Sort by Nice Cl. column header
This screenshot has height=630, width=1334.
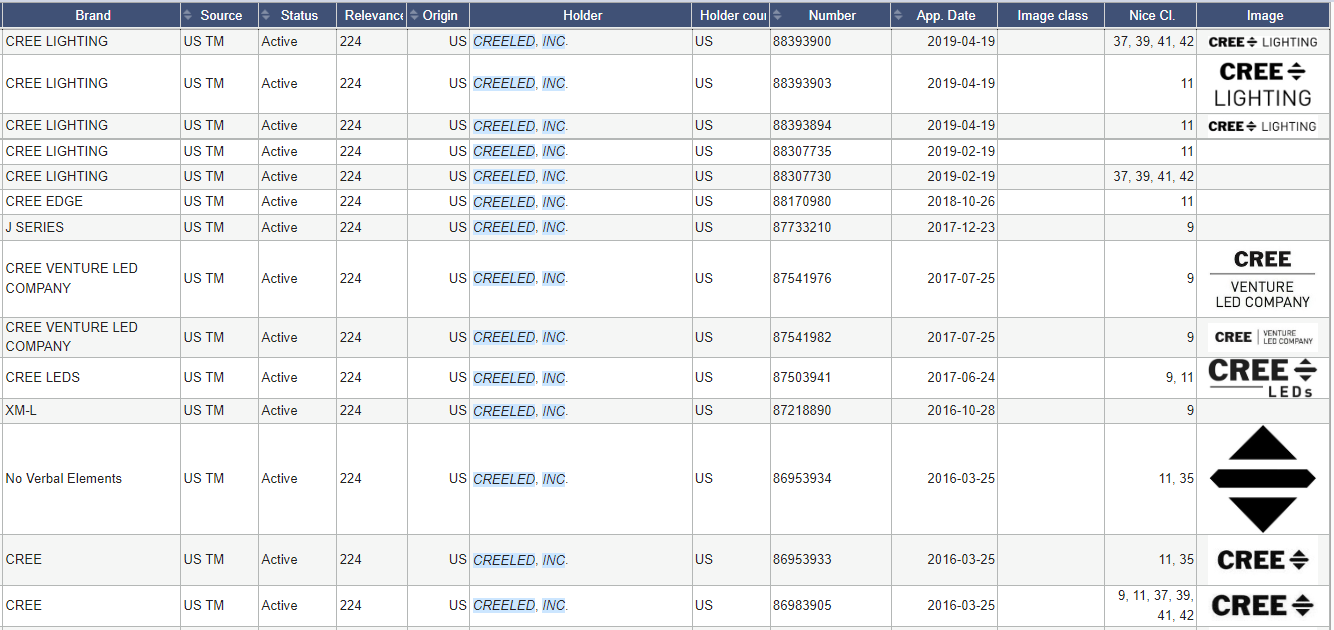pyautogui.click(x=1151, y=15)
